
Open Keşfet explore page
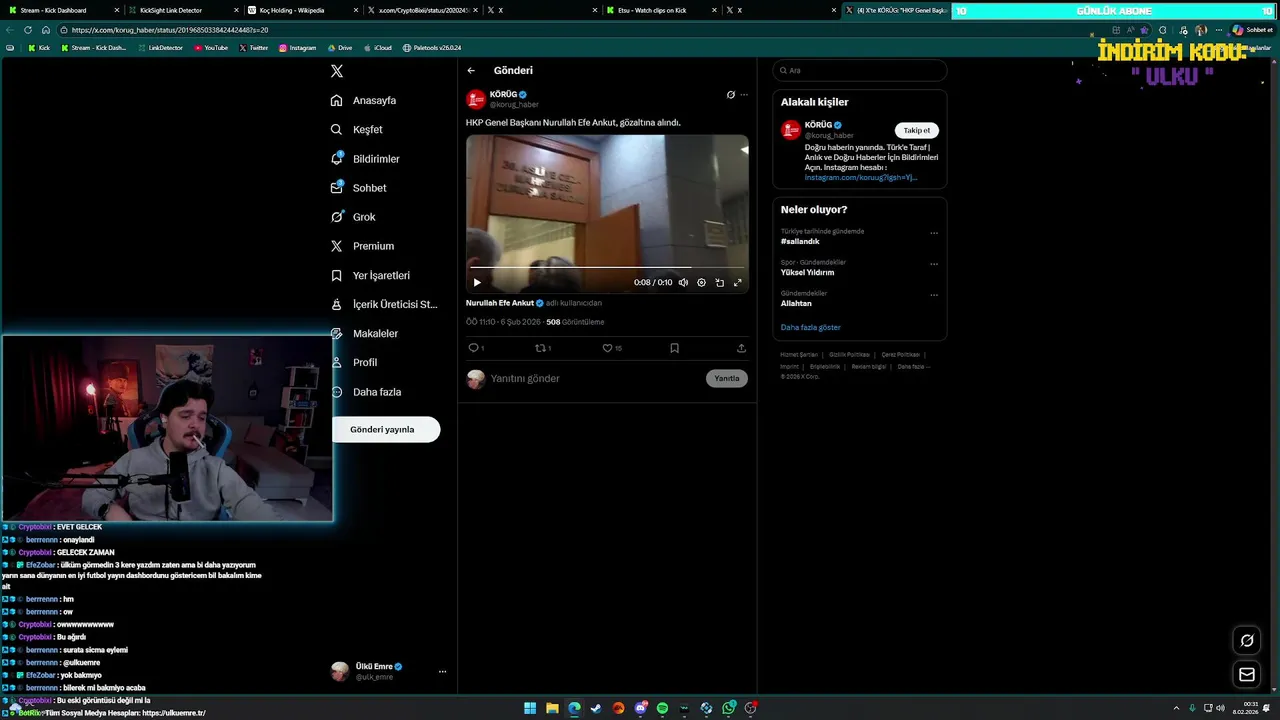pyautogui.click(x=357, y=129)
